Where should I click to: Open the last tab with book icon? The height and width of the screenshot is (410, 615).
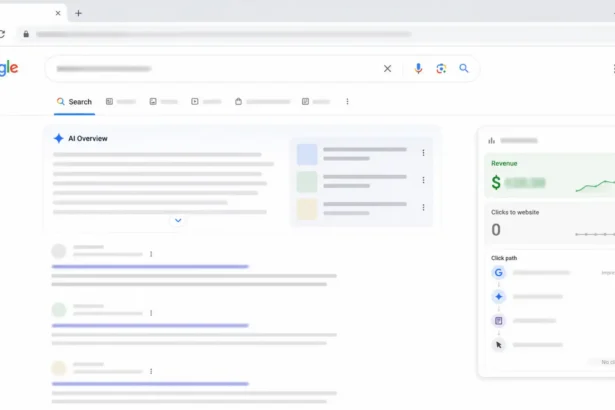(x=316, y=102)
